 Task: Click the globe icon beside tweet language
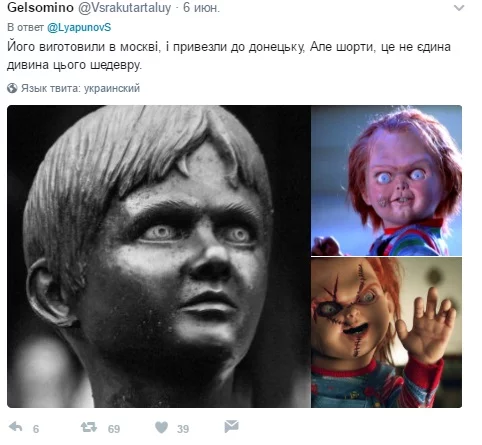[12, 88]
